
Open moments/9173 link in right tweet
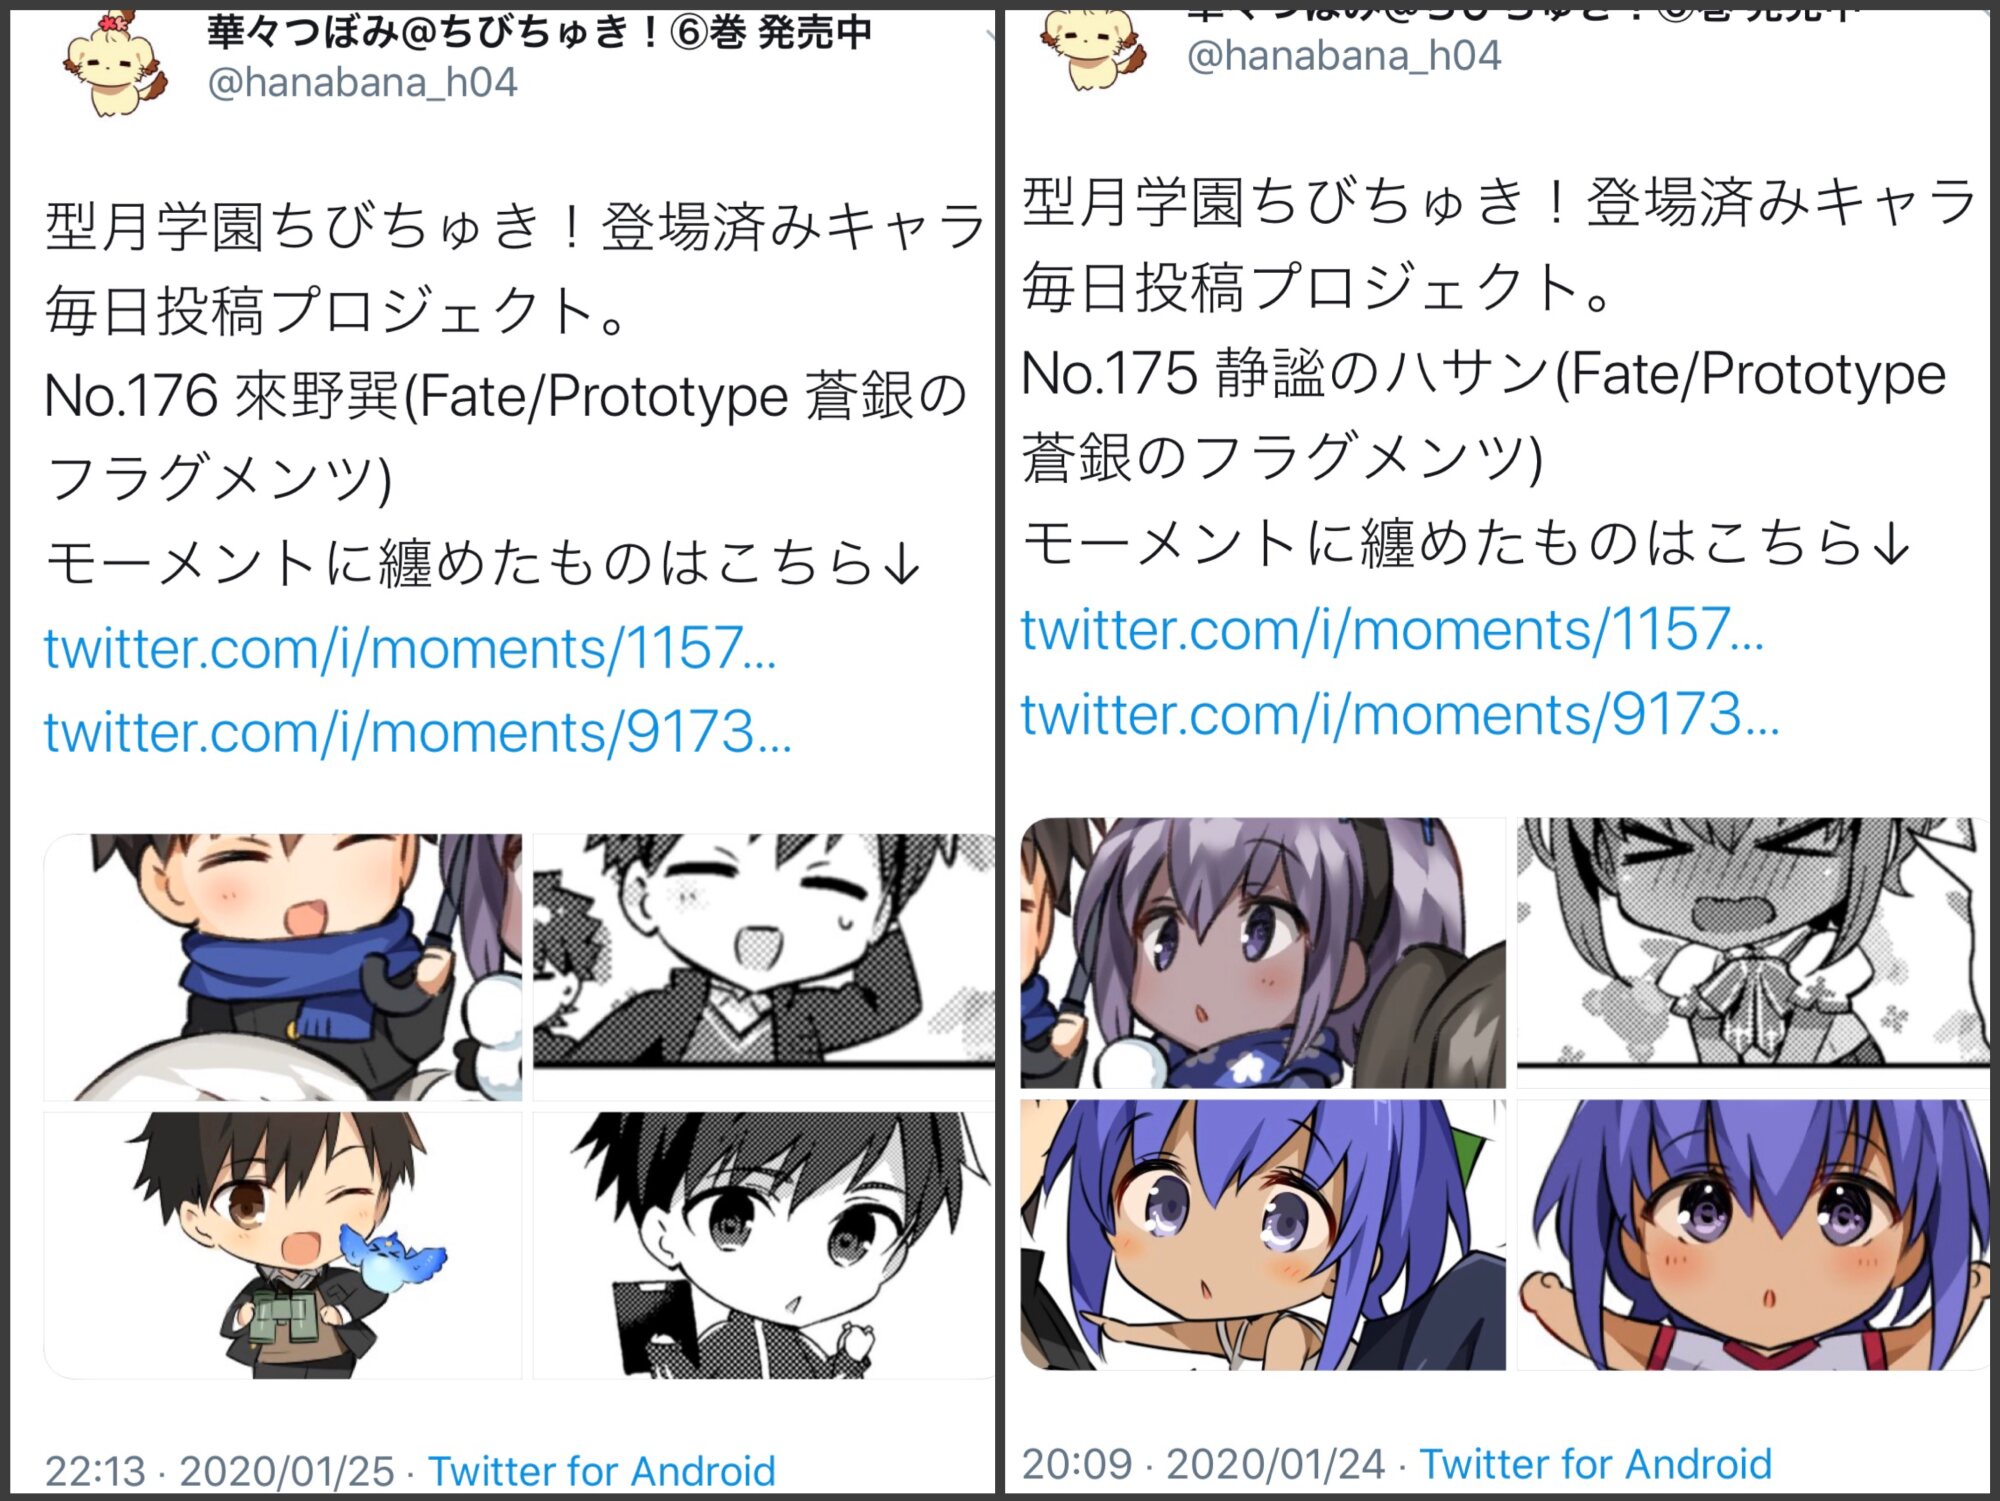[1400, 715]
